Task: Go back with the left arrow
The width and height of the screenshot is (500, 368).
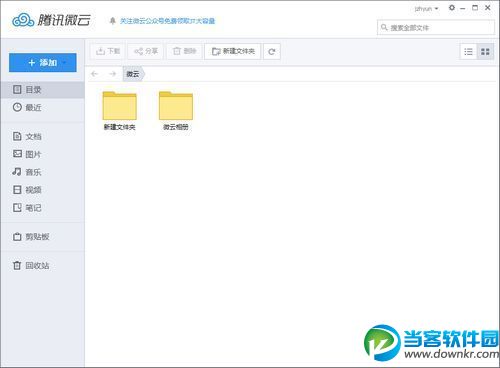Action: (95, 74)
